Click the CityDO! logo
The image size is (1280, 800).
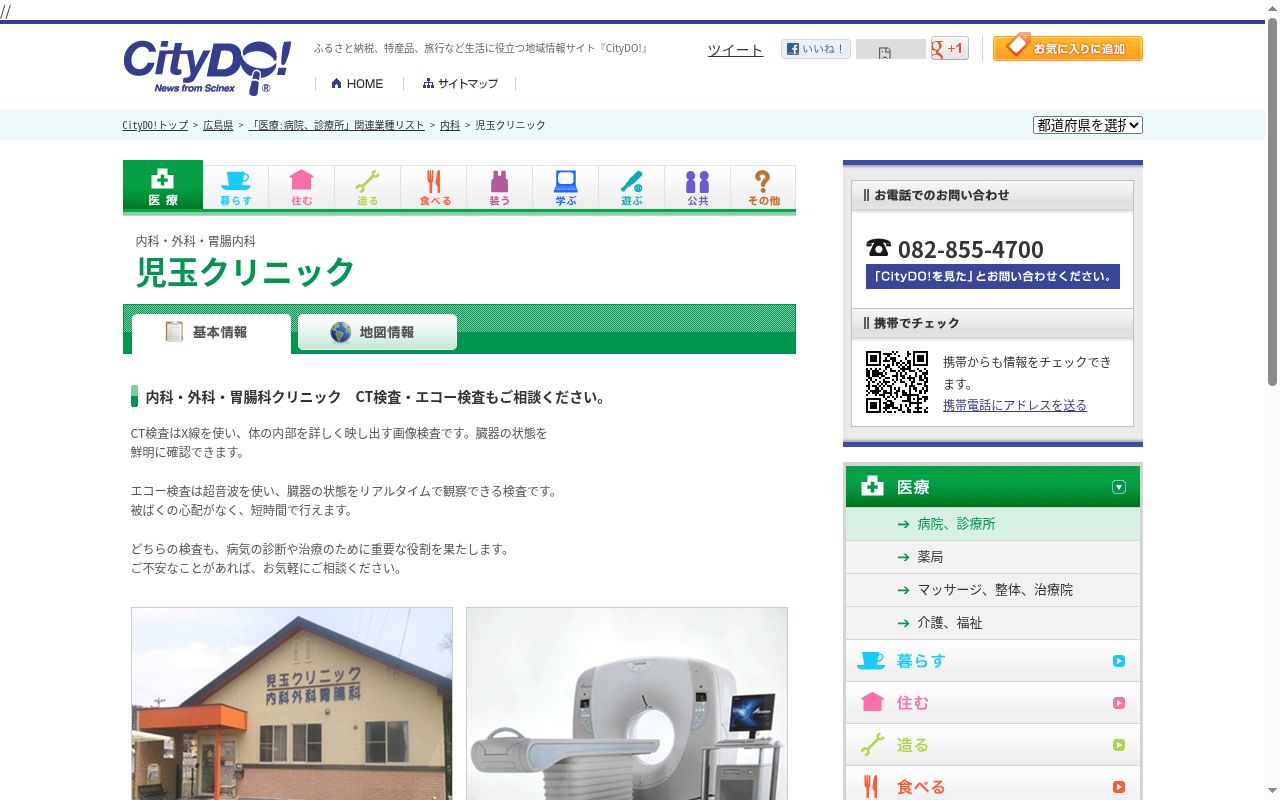pyautogui.click(x=207, y=67)
